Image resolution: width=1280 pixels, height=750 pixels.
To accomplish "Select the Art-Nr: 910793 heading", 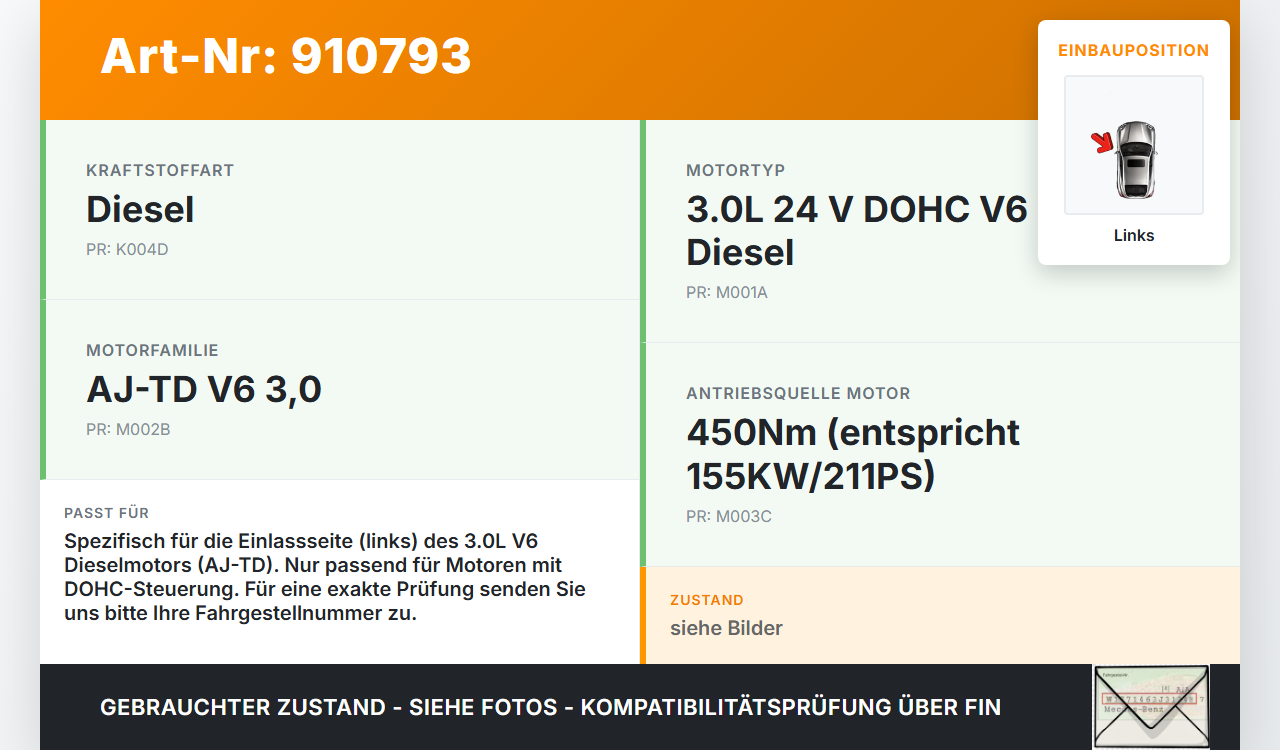I will click(285, 56).
